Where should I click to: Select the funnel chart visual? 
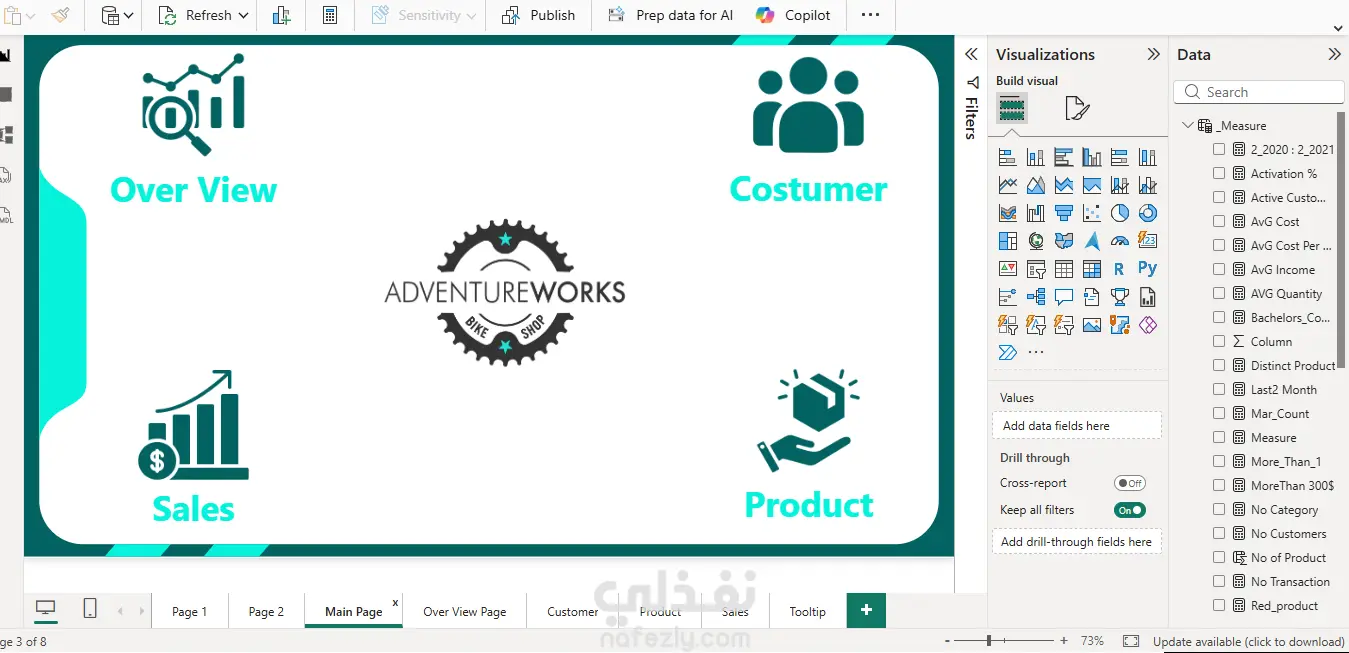[1064, 213]
